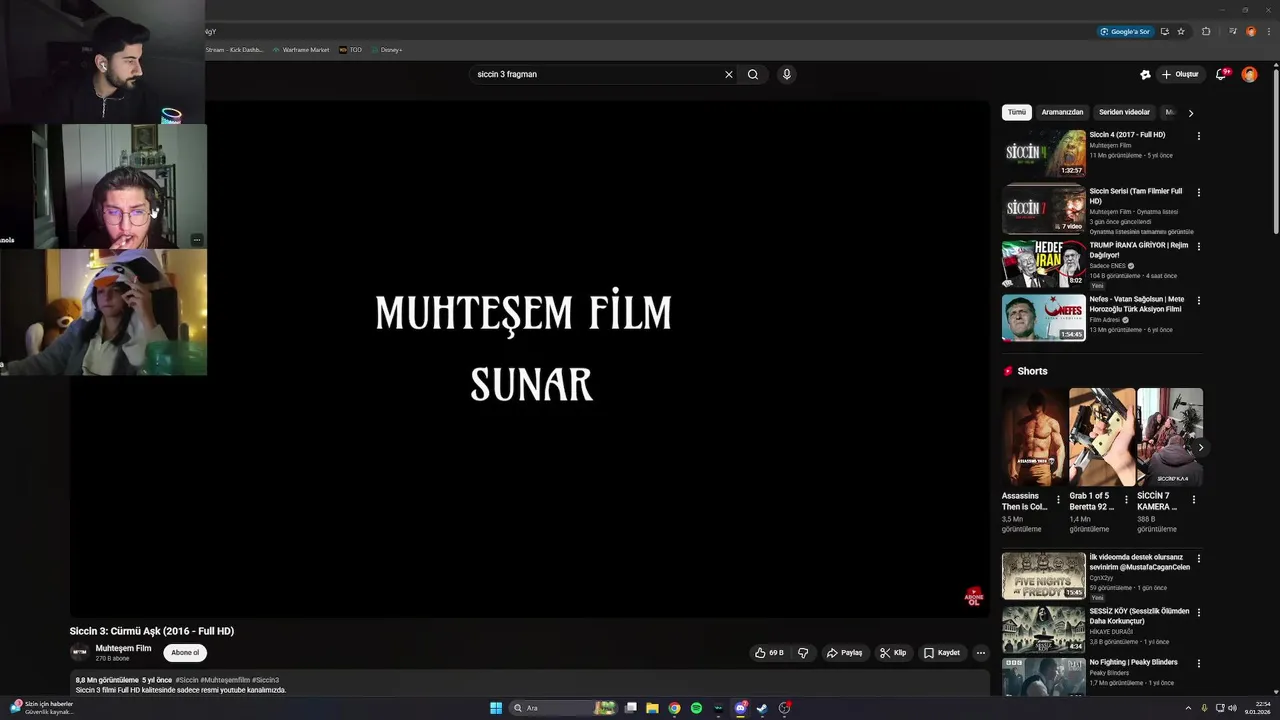Open options for SİCCİN 7 KAMERA short
1280x720 pixels.
(x=1194, y=499)
